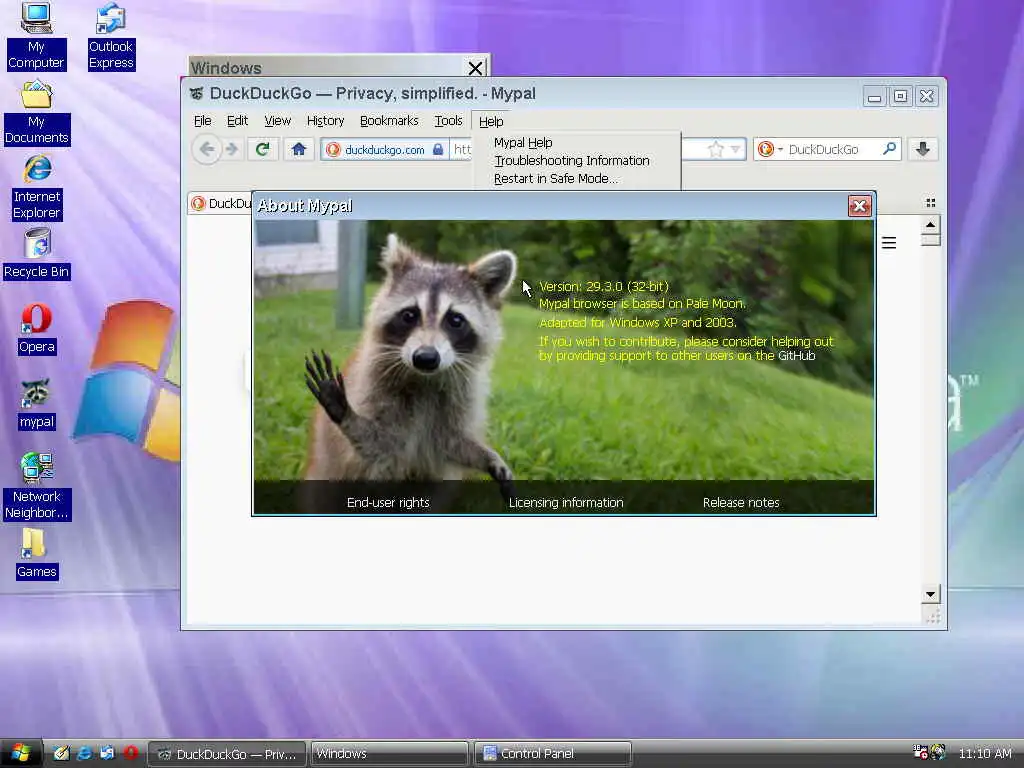
Task: Open the My Computer desktop icon
Action: click(x=36, y=36)
